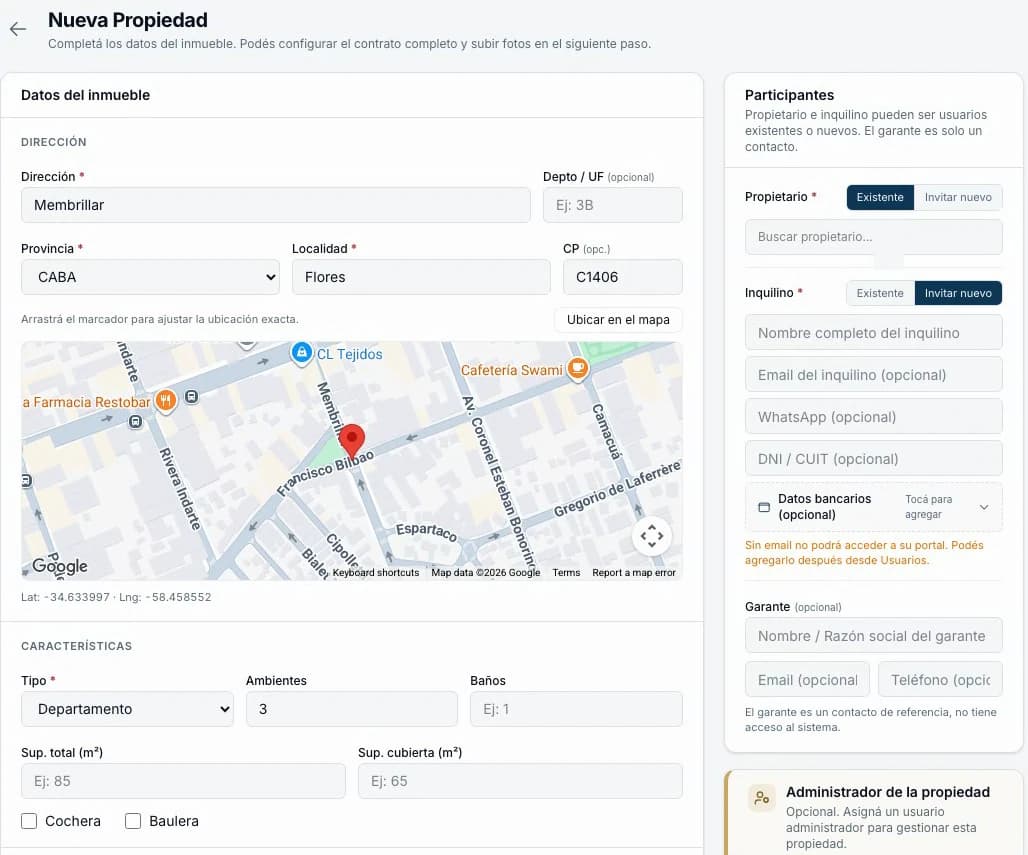The image size is (1028, 855).
Task: Click Buscar propietario search field
Action: pyautogui.click(x=873, y=237)
